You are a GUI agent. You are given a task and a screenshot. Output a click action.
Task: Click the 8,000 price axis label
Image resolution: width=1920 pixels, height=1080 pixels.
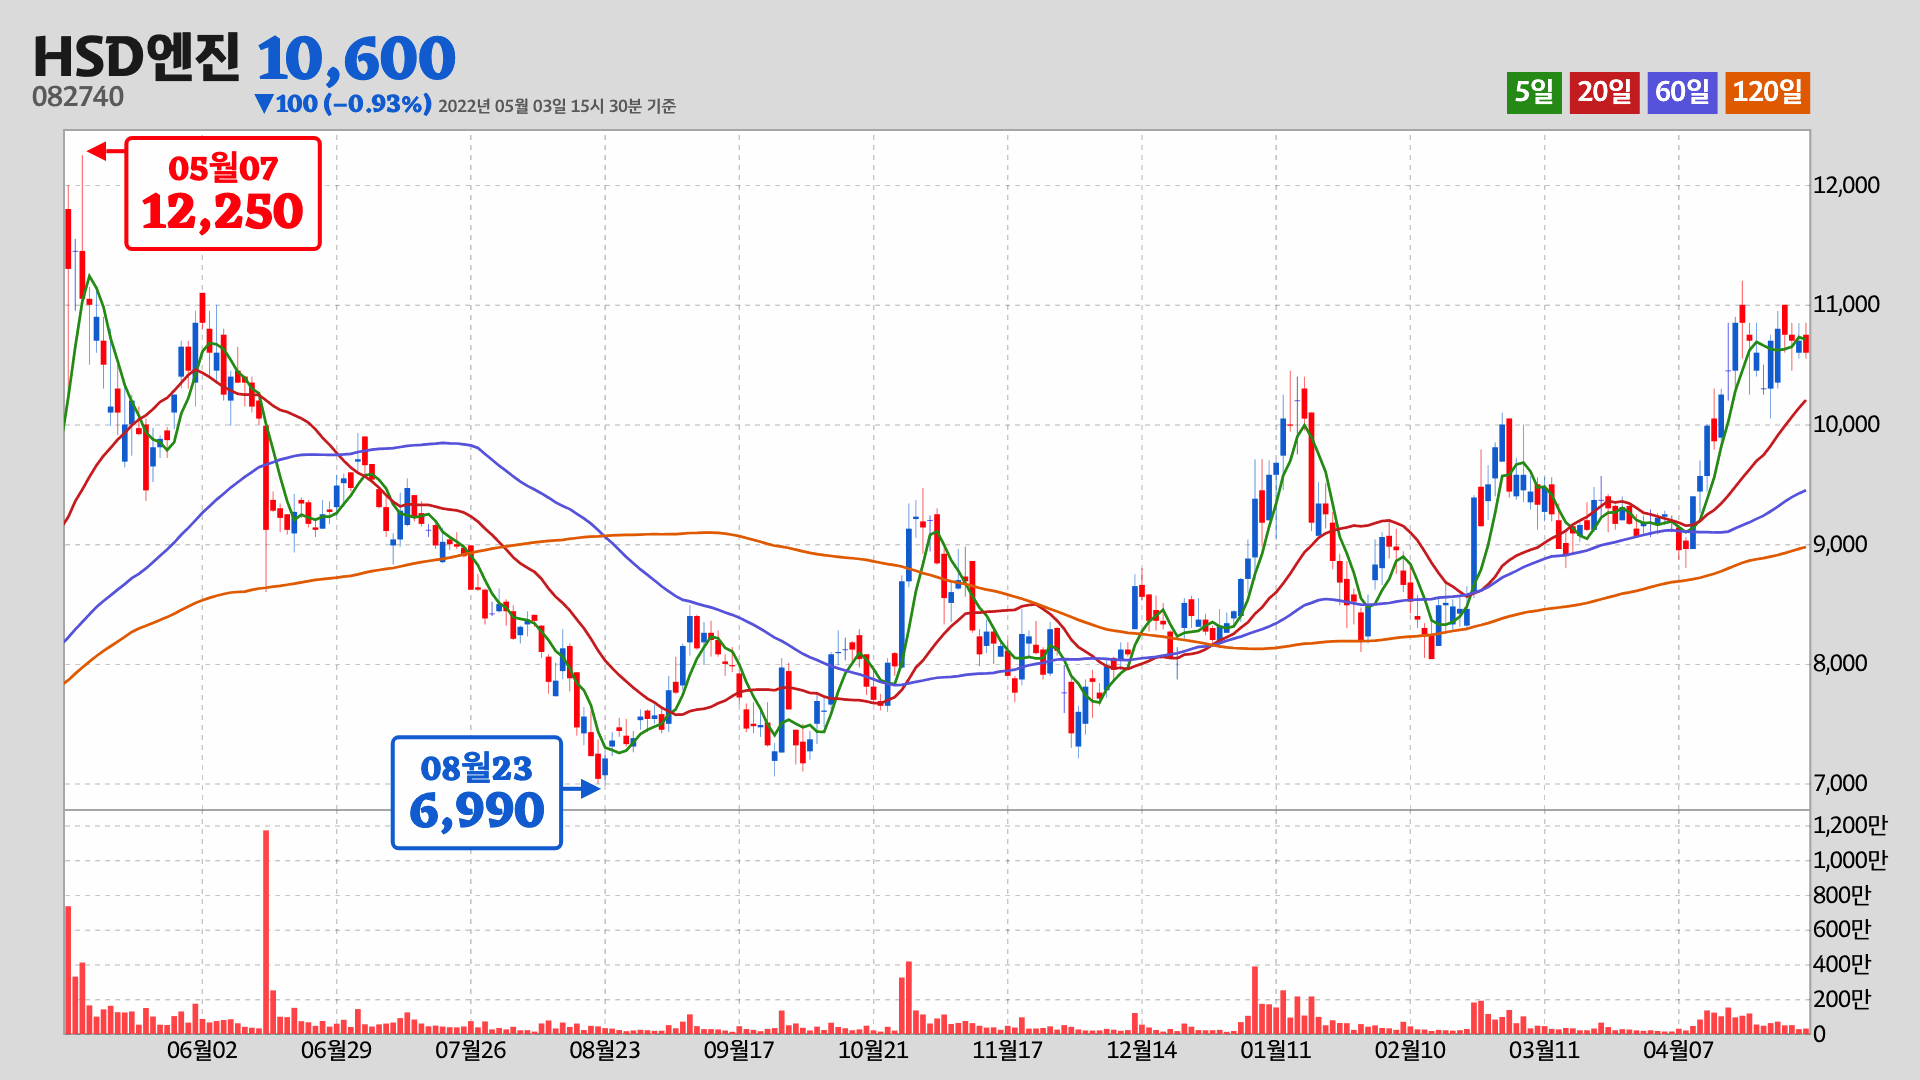1840,663
